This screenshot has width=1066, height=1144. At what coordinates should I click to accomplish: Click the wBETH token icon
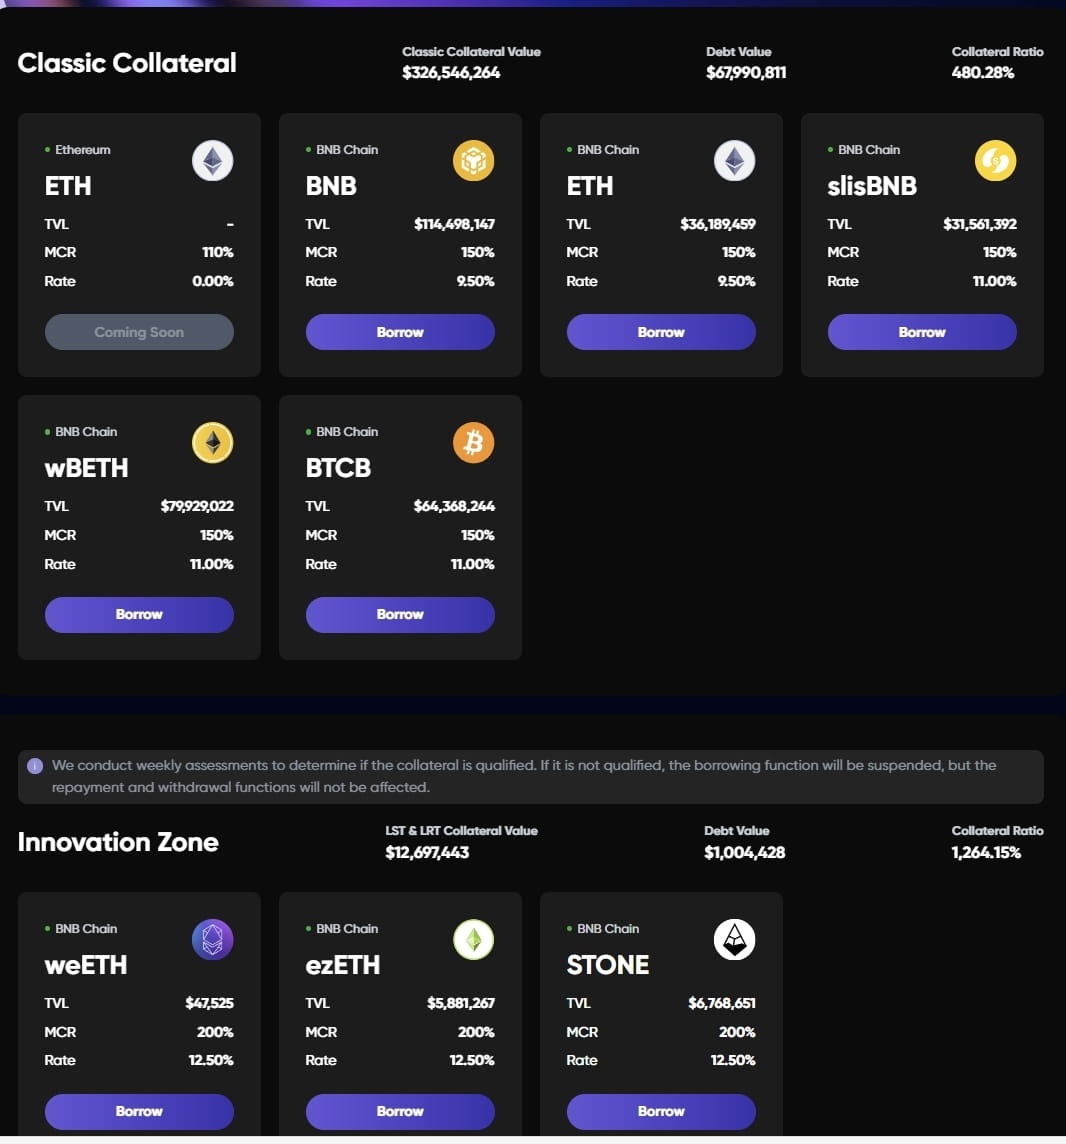(x=212, y=442)
